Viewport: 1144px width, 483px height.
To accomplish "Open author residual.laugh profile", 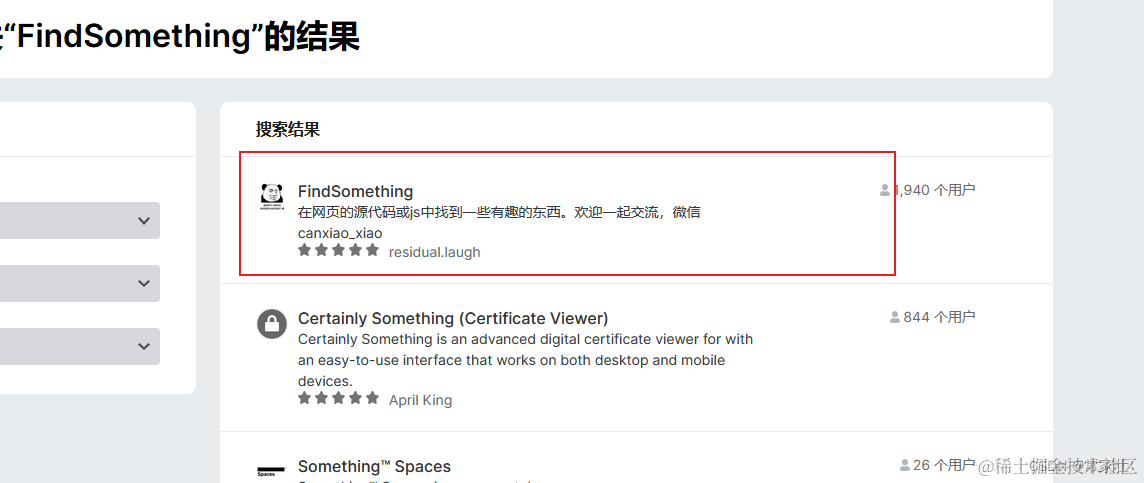I will point(435,252).
